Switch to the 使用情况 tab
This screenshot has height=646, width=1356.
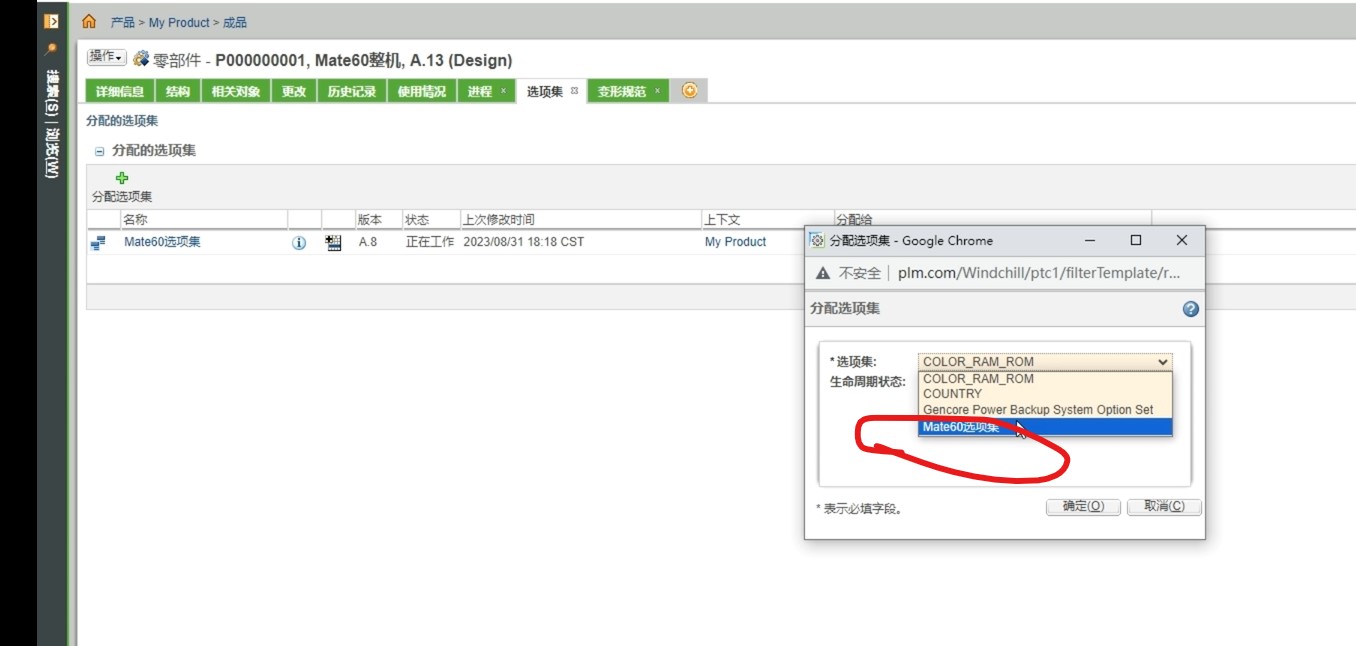(421, 91)
